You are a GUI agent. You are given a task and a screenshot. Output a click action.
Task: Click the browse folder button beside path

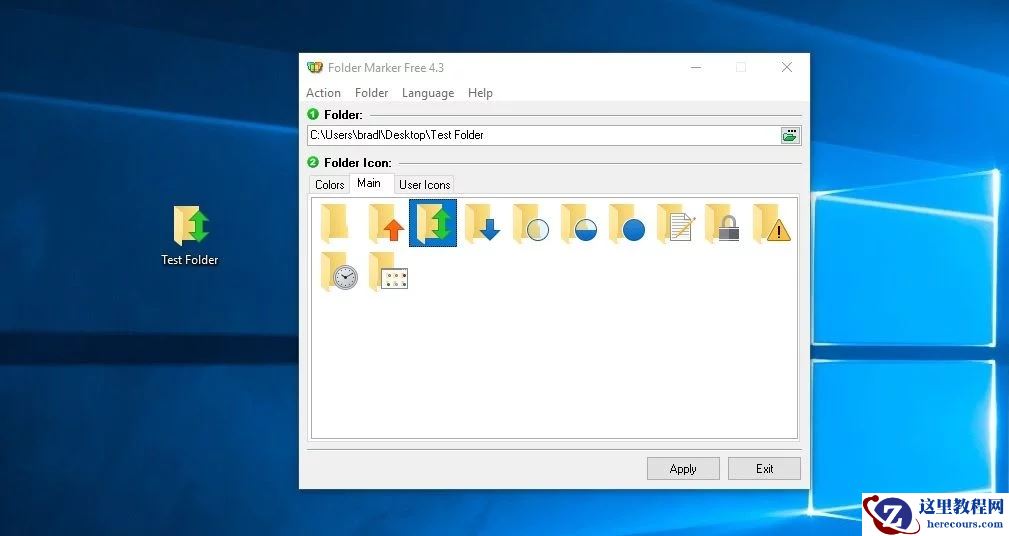790,135
